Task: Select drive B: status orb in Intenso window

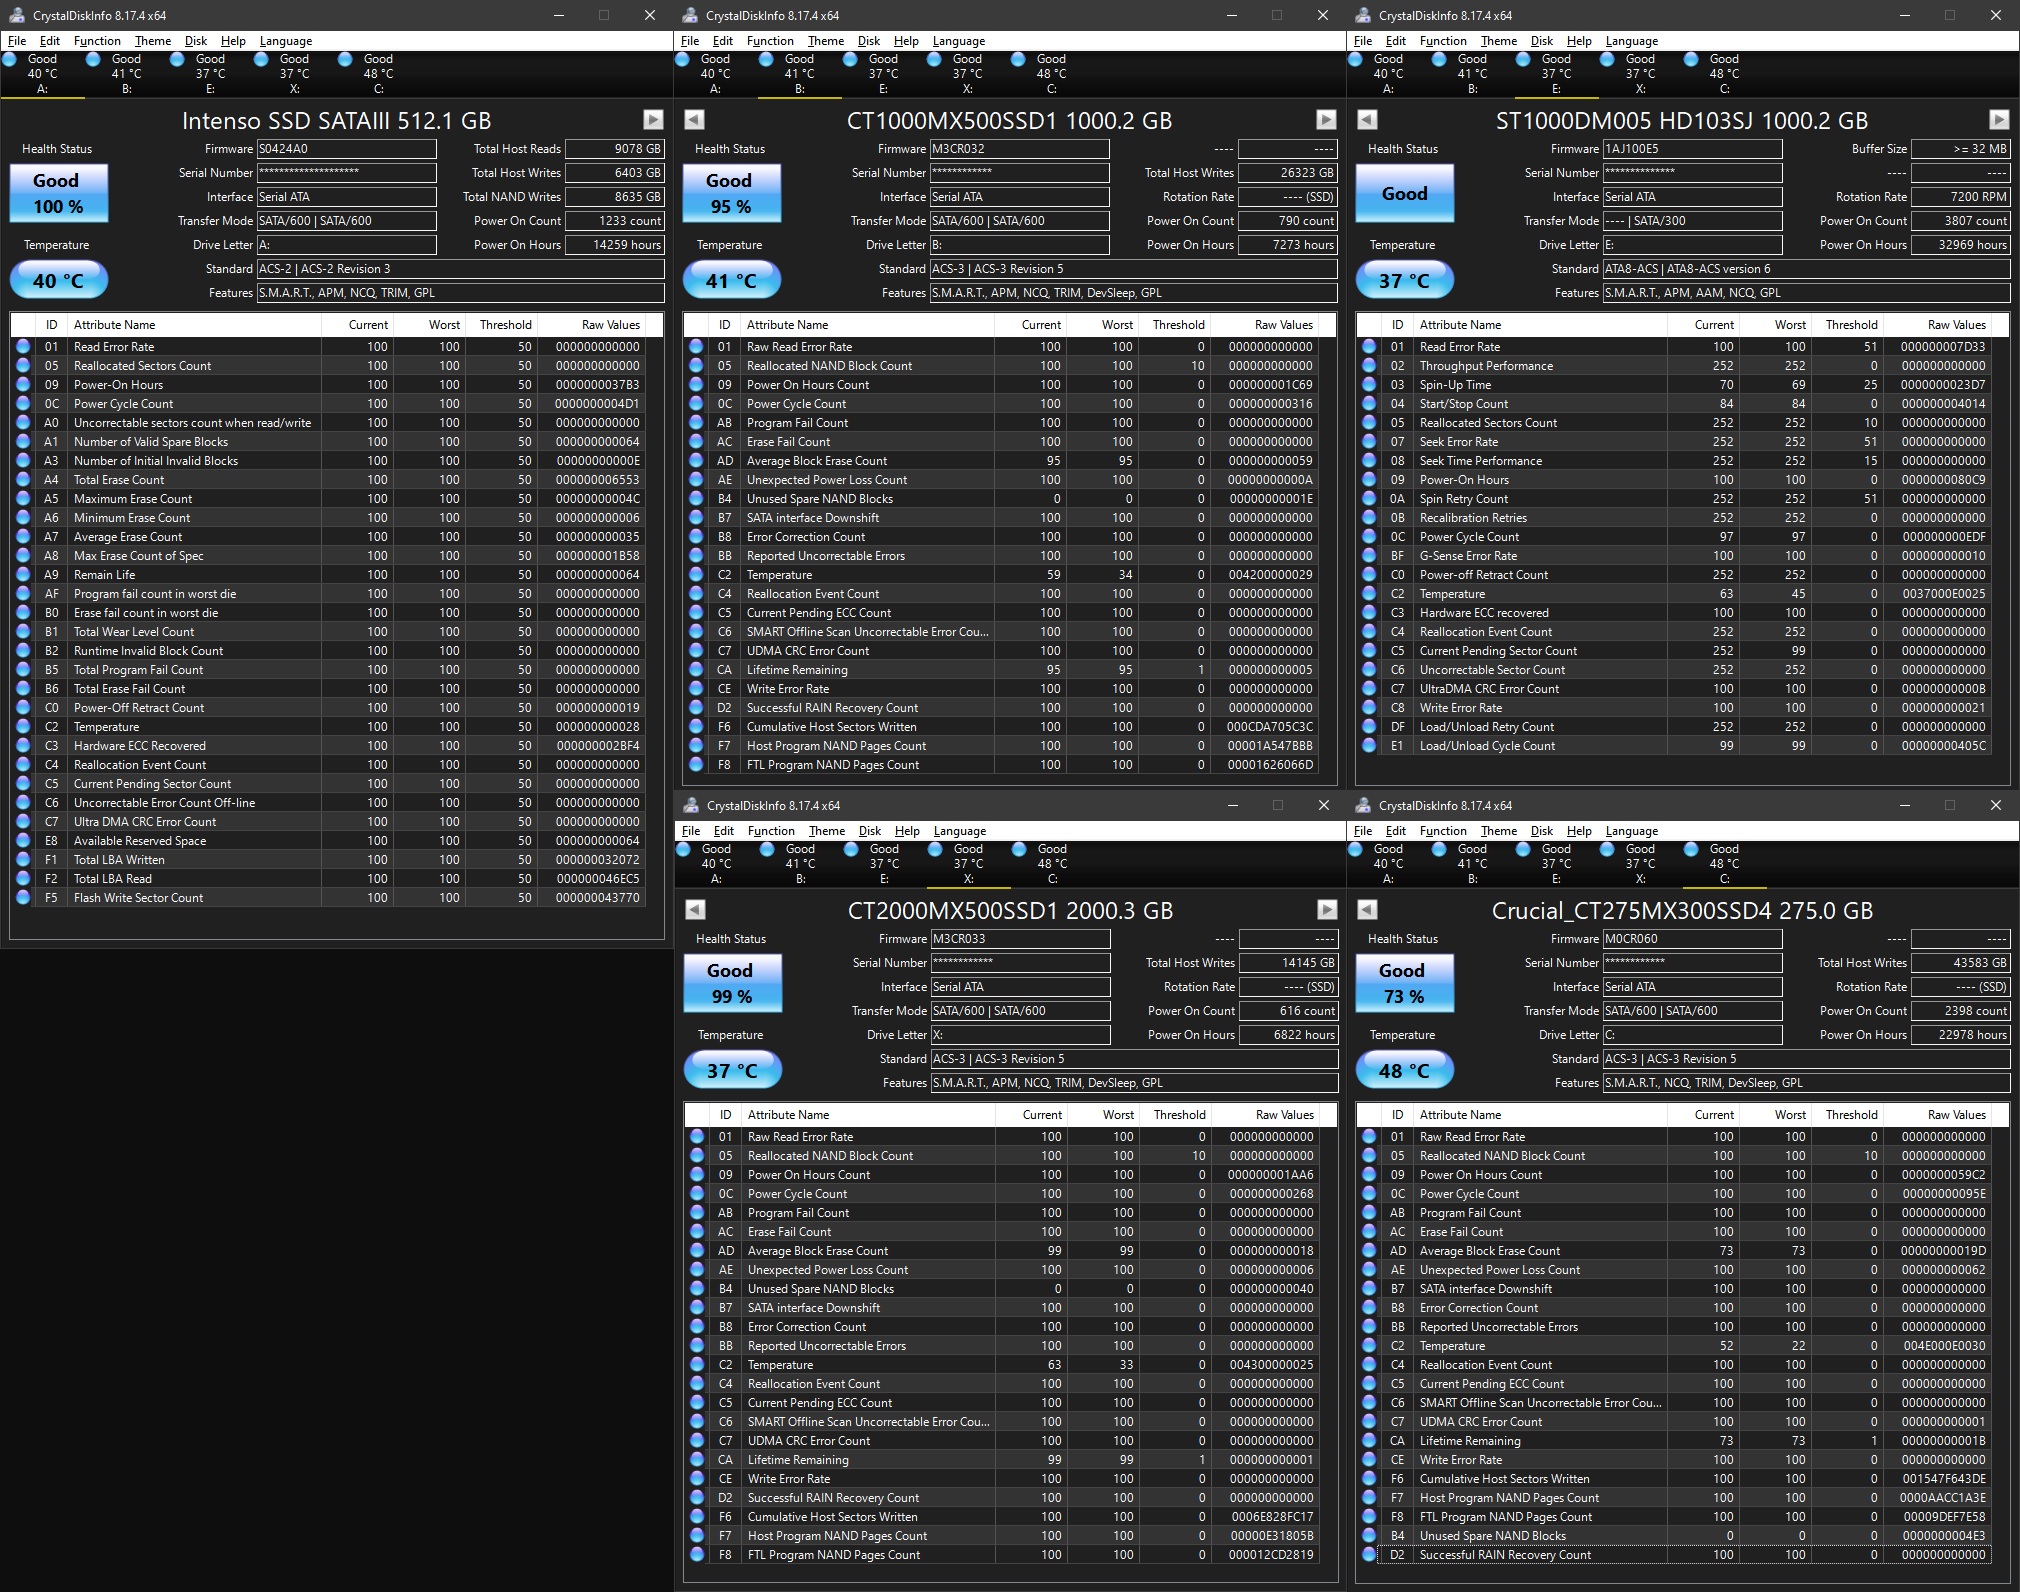Action: tap(93, 59)
